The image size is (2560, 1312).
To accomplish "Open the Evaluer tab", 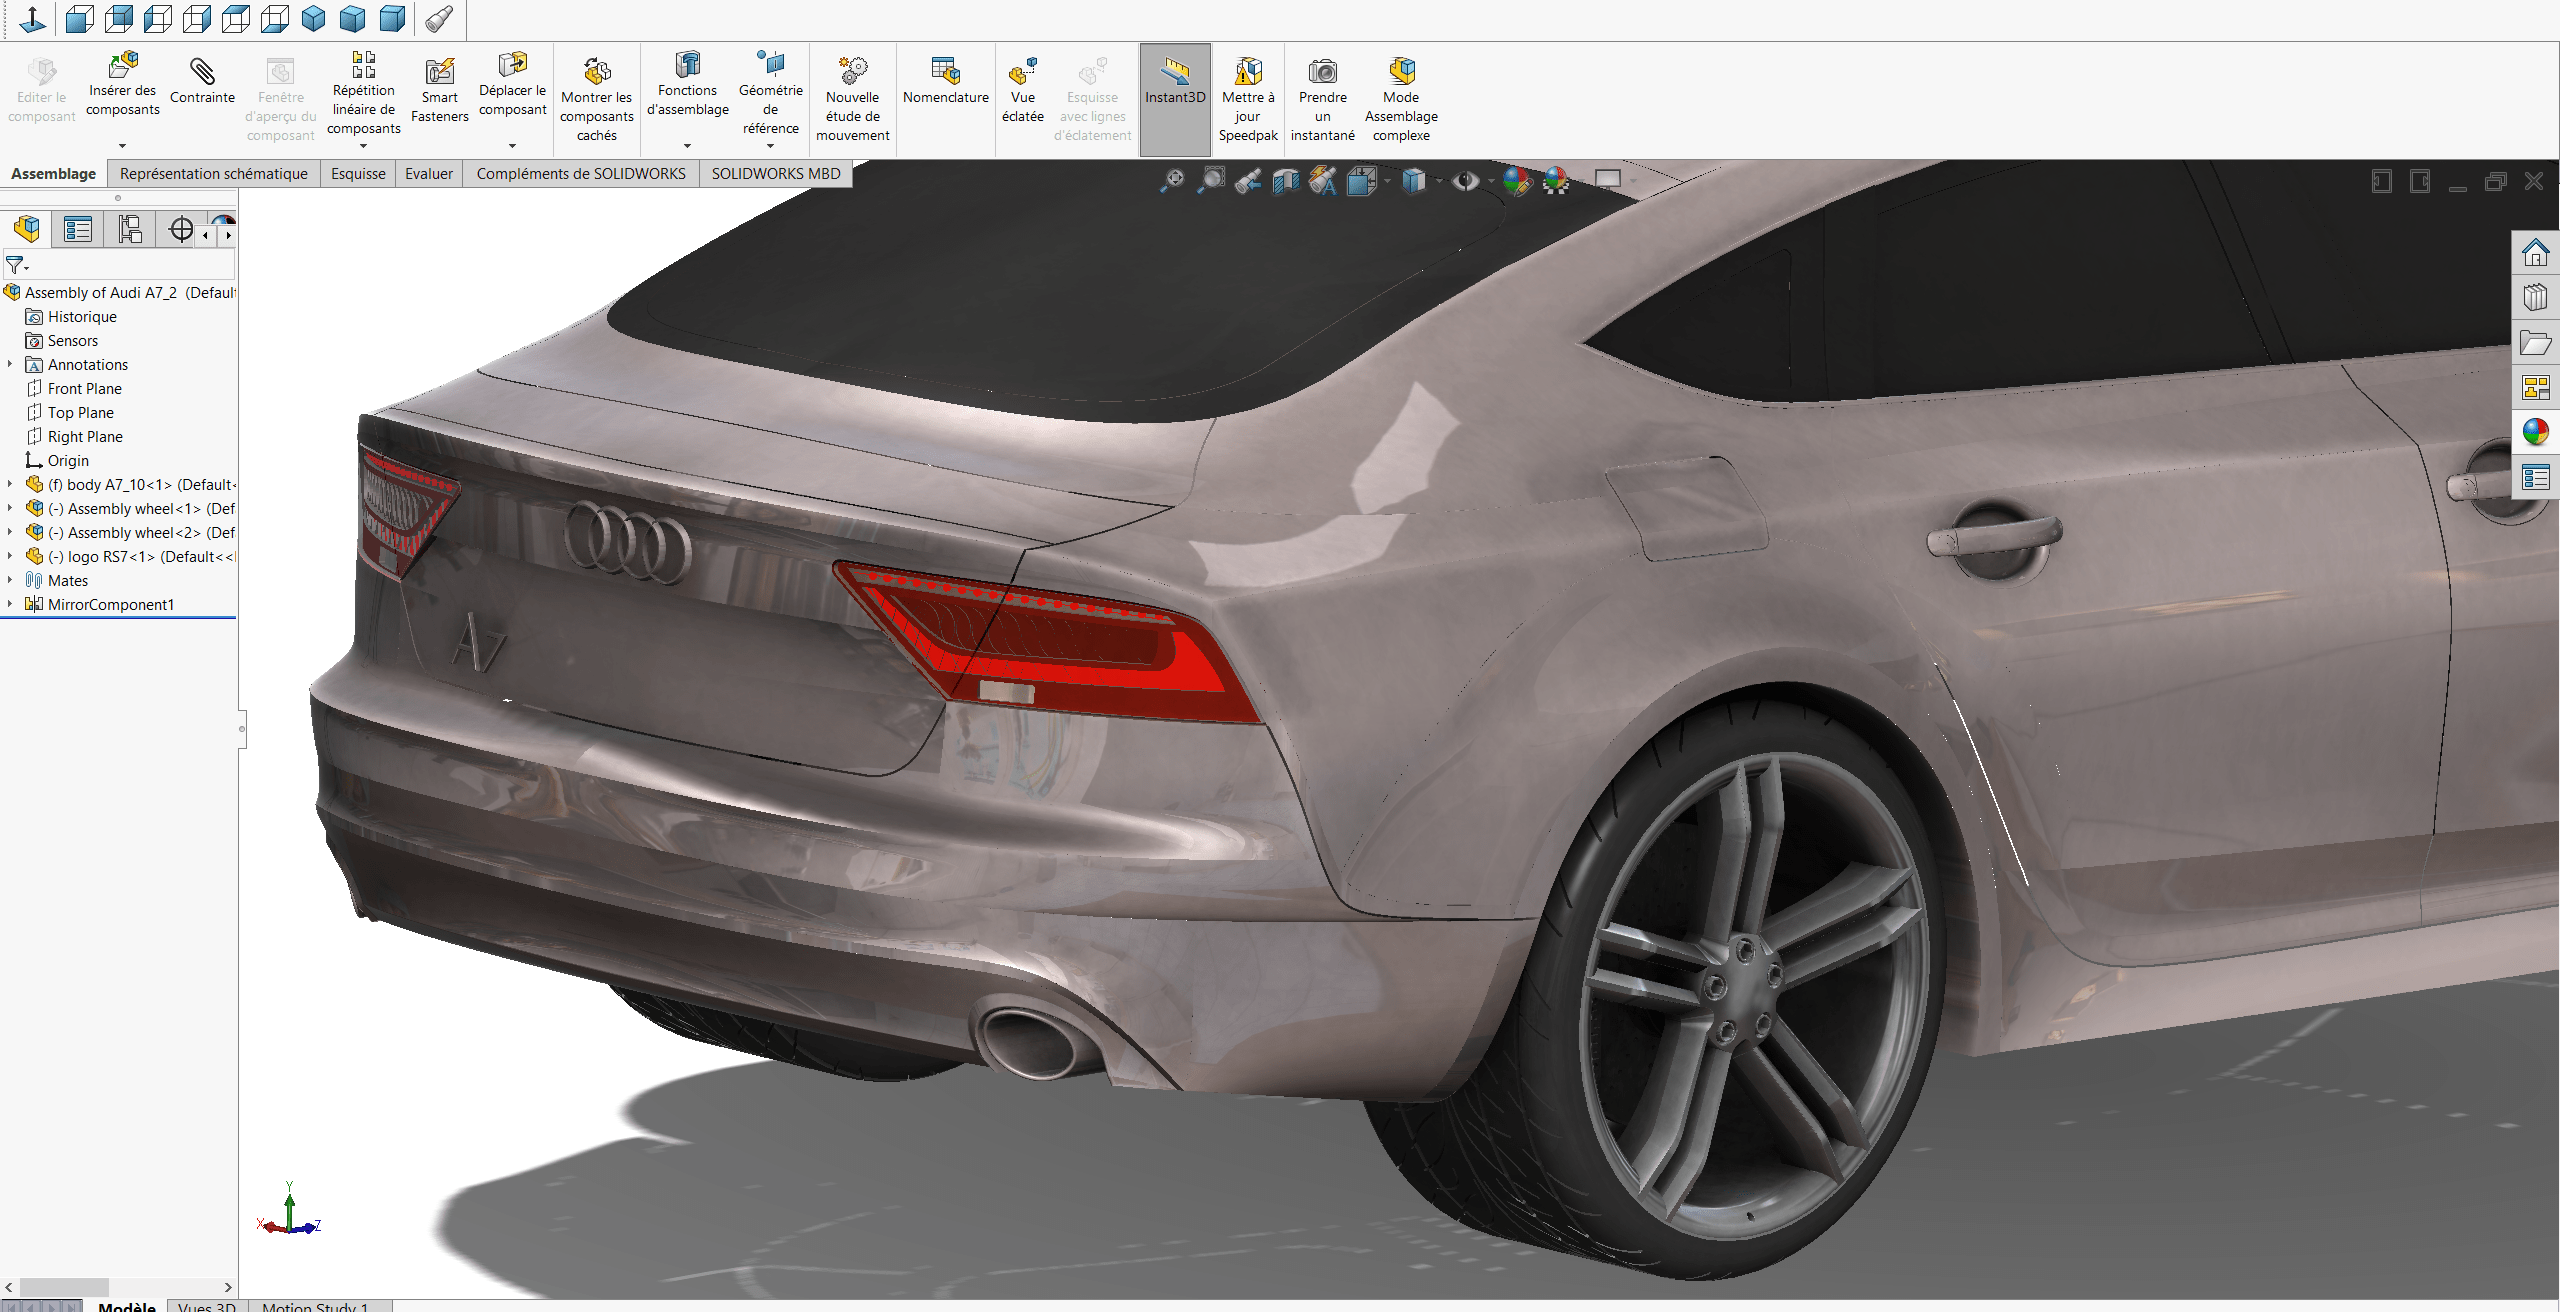I will (429, 174).
